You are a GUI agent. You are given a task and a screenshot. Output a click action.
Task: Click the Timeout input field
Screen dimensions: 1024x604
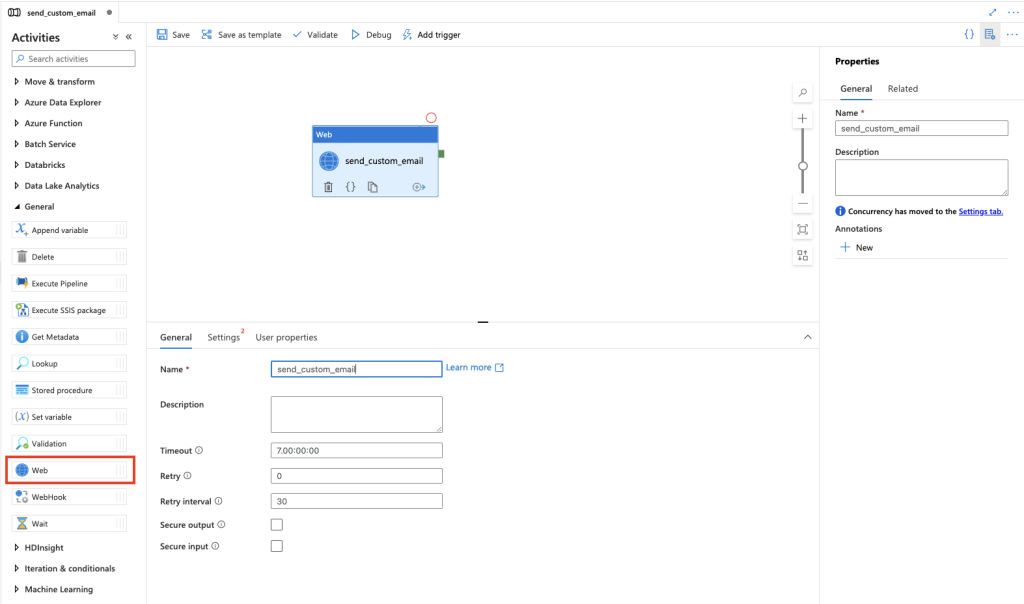356,451
